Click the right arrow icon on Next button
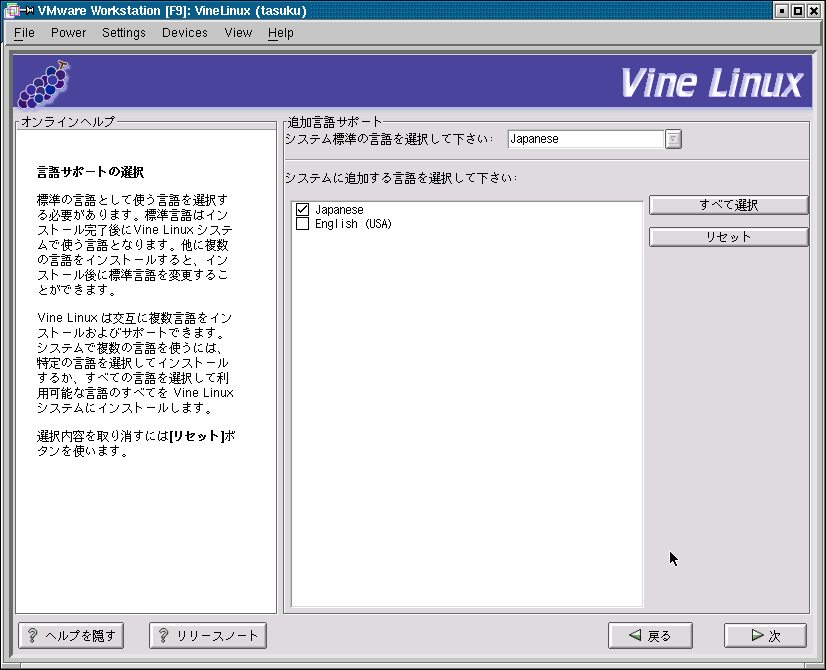The image size is (826, 670). (x=757, y=635)
